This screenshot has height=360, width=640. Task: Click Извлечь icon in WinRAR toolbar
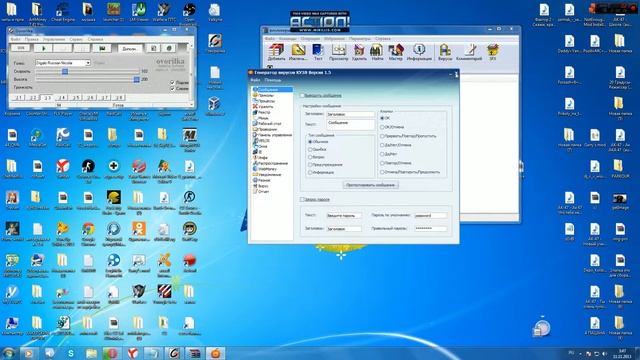pyautogui.click(x=298, y=53)
